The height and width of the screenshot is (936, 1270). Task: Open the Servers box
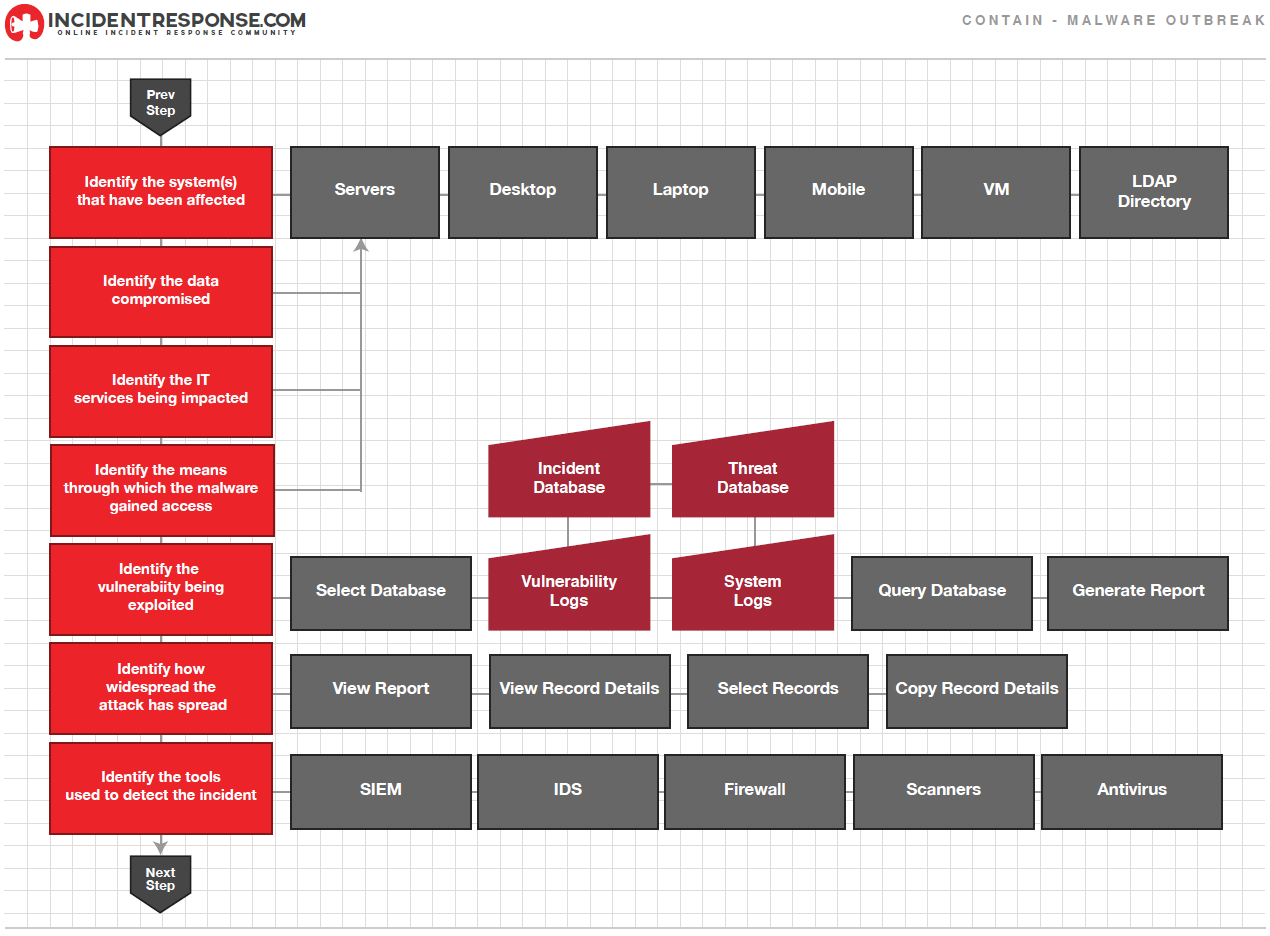click(365, 192)
